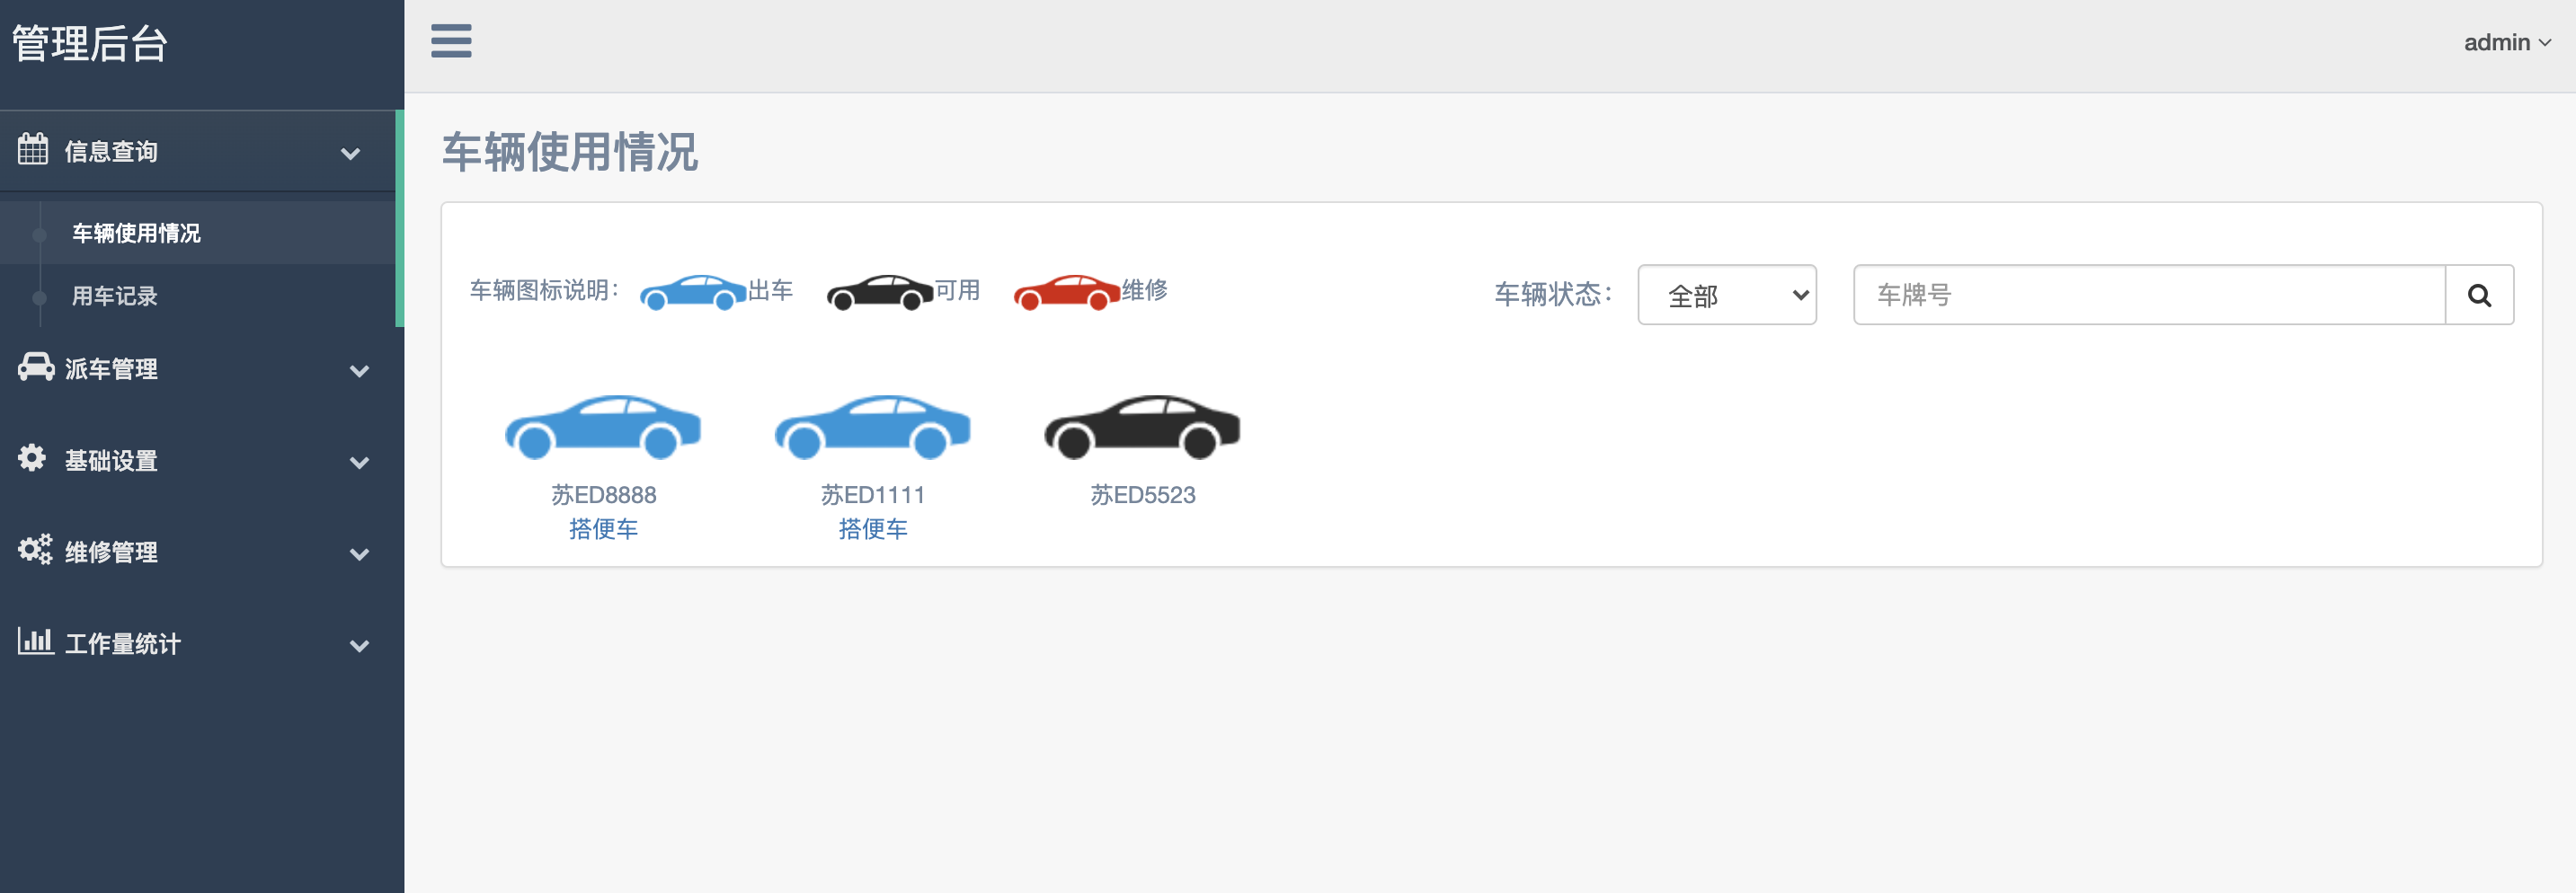Click the 车辆状态 label
This screenshot has width=2576, height=893.
coord(1553,294)
